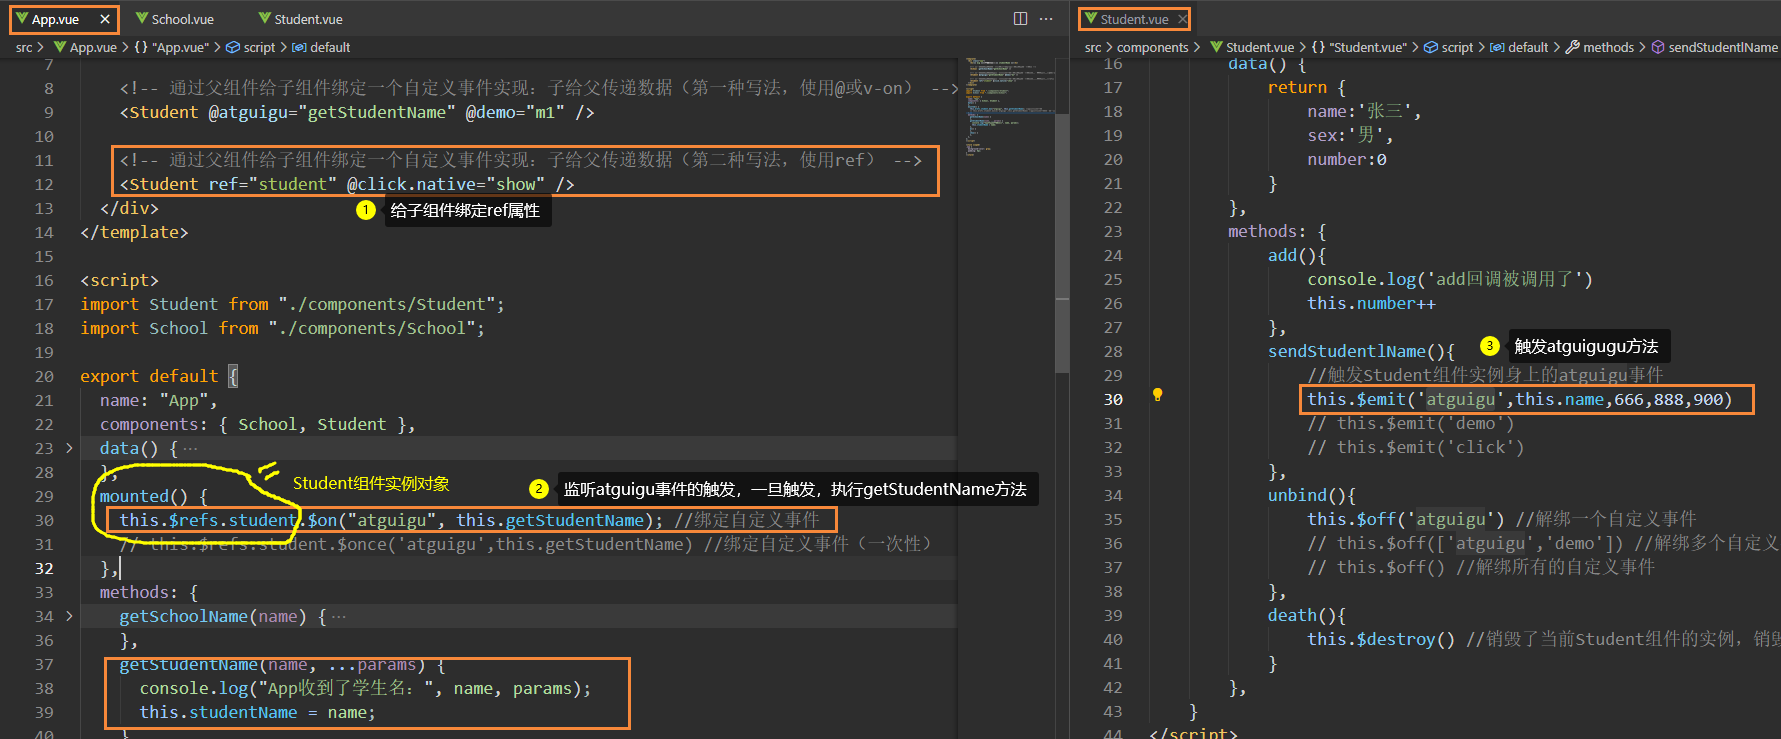
Task: Click the App.vue editor vertical scrollbar
Action: (1062, 242)
